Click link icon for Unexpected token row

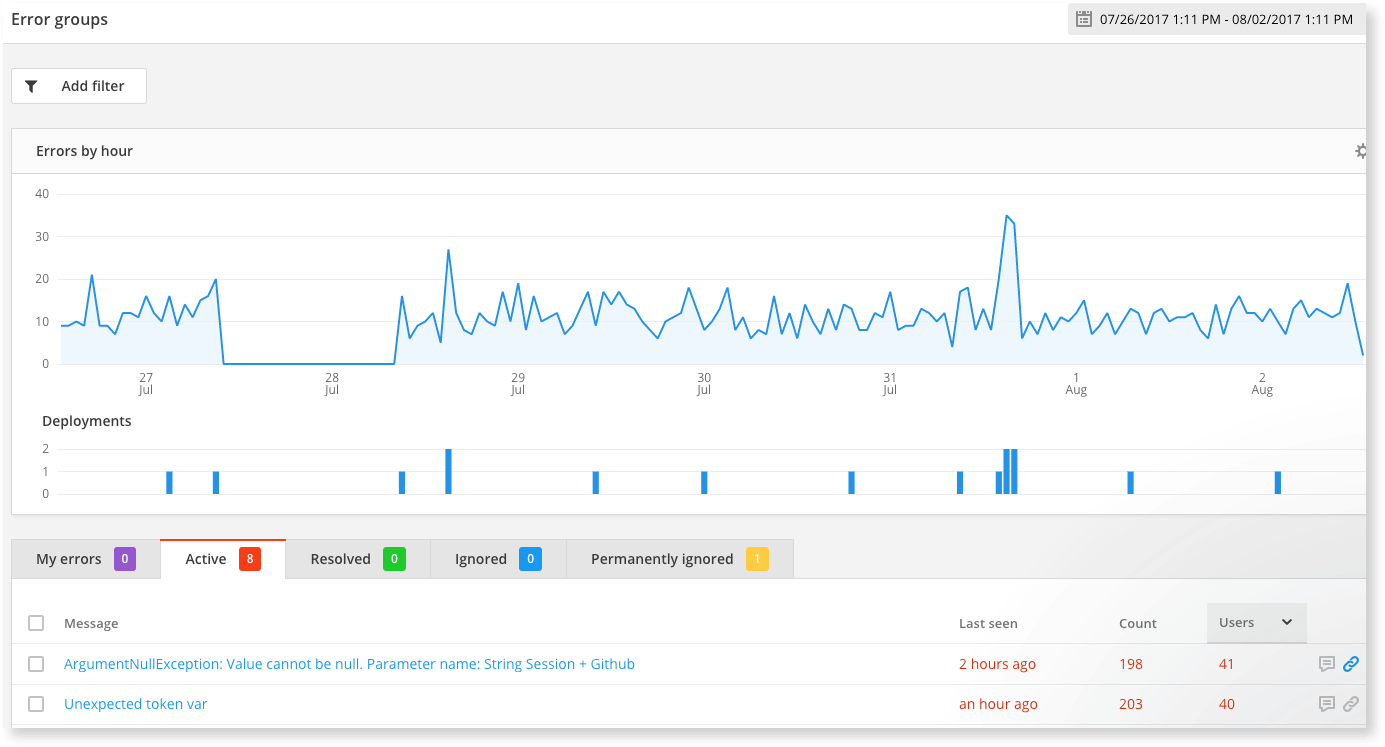point(1350,704)
